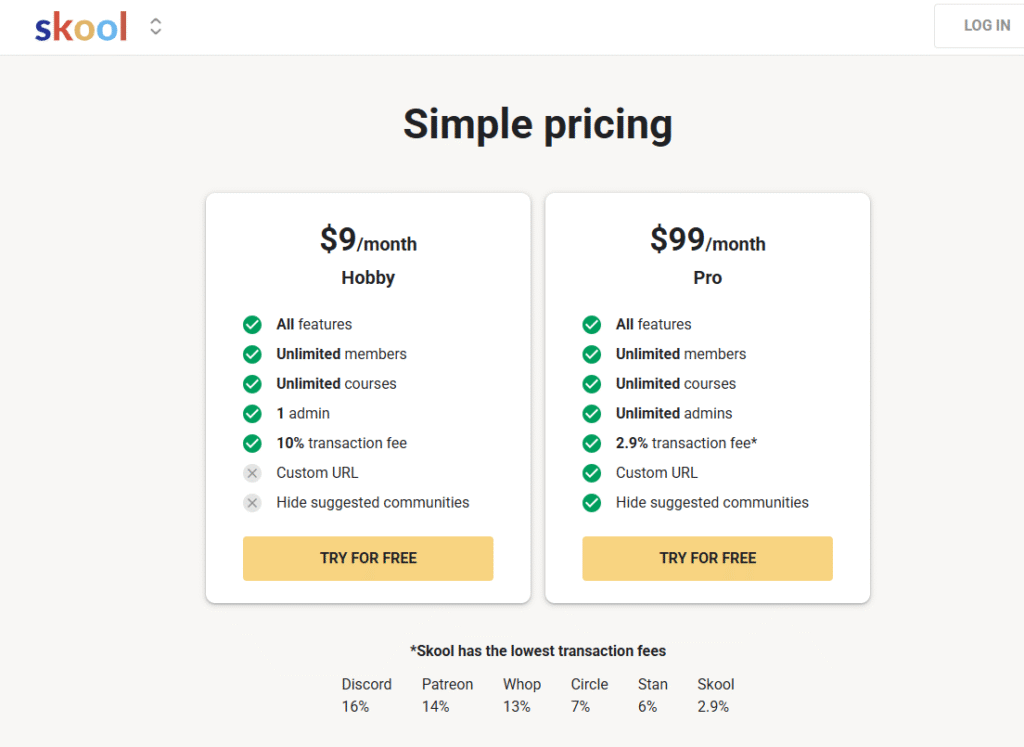Image resolution: width=1024 pixels, height=747 pixels.
Task: Click check icon beside 10% transaction fee
Action: (252, 443)
